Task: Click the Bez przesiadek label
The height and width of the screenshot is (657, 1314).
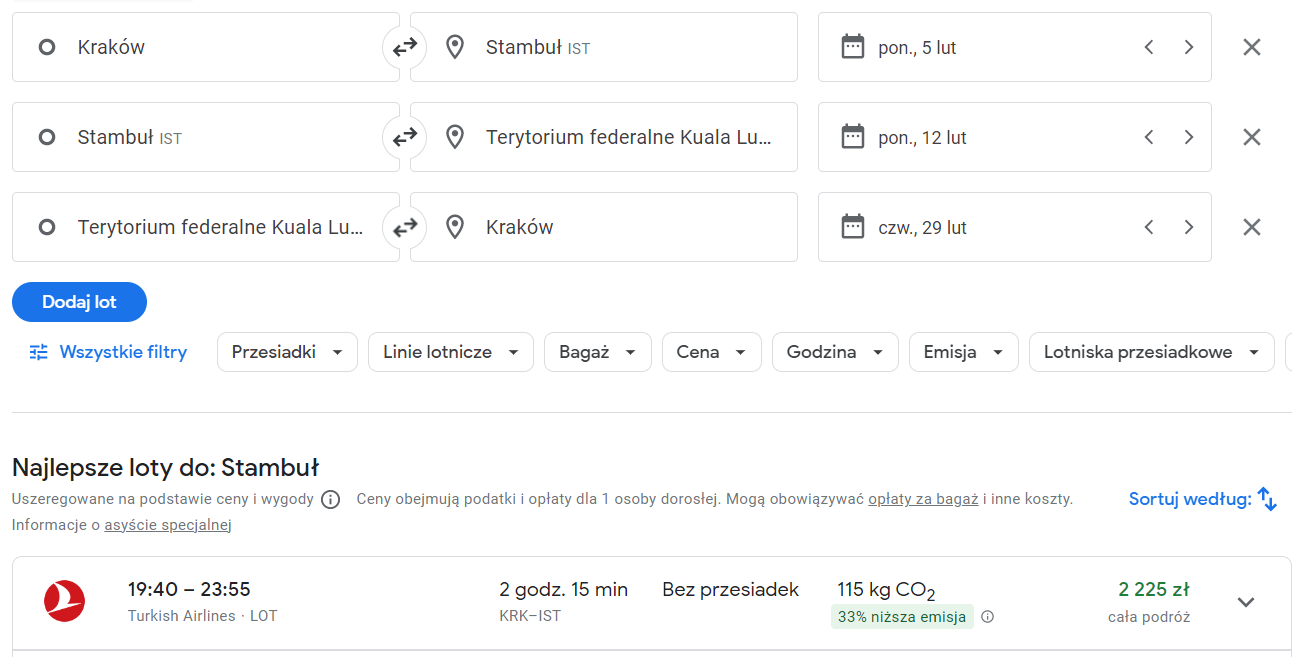Action: click(731, 590)
